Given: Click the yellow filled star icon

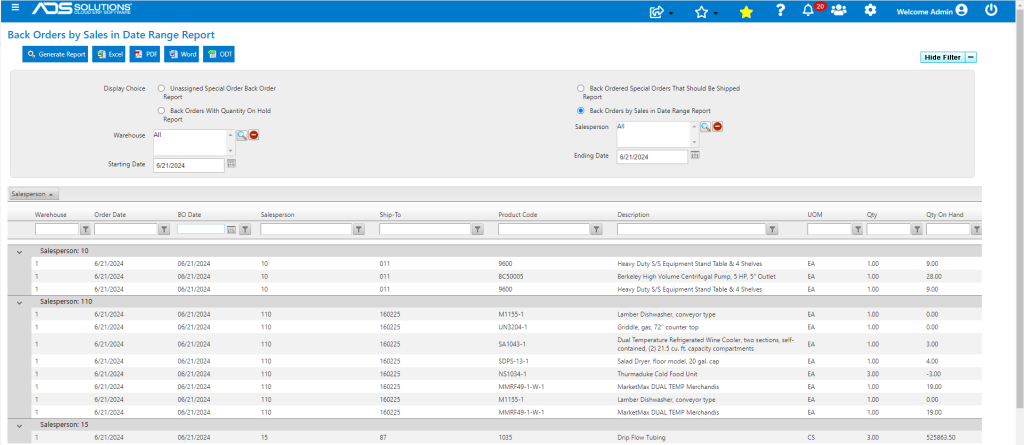Looking at the screenshot, I should (746, 11).
